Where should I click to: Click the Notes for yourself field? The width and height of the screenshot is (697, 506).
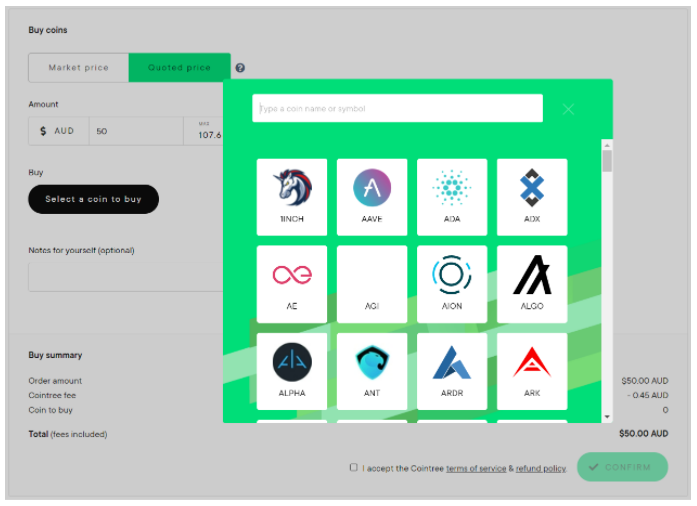(126, 277)
